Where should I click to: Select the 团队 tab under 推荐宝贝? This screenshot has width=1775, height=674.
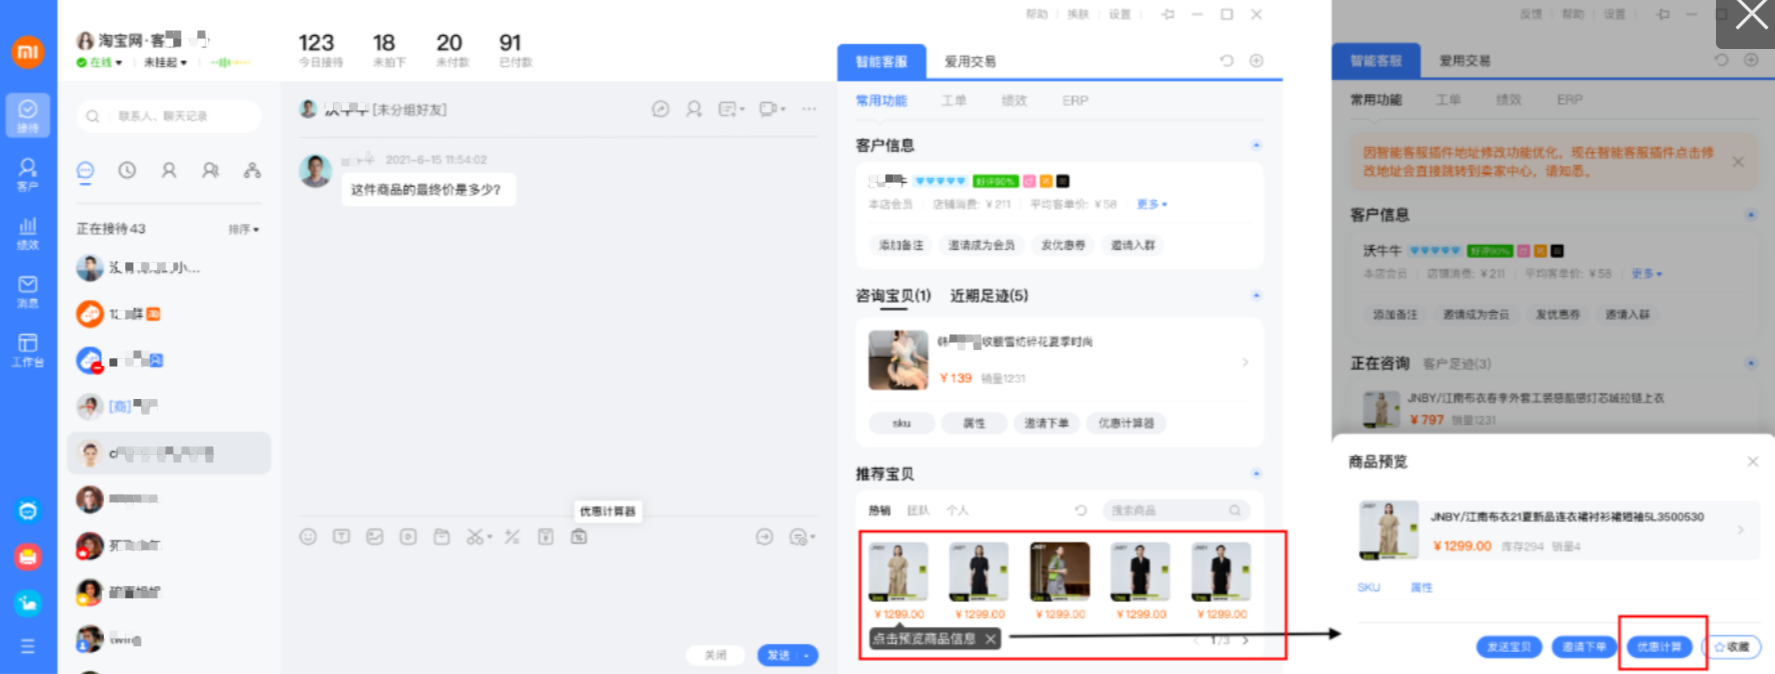tap(918, 510)
